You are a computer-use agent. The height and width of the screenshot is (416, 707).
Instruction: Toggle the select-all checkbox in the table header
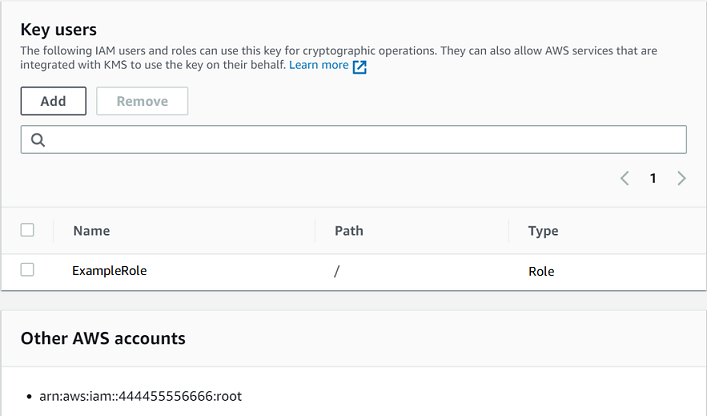(x=27, y=230)
